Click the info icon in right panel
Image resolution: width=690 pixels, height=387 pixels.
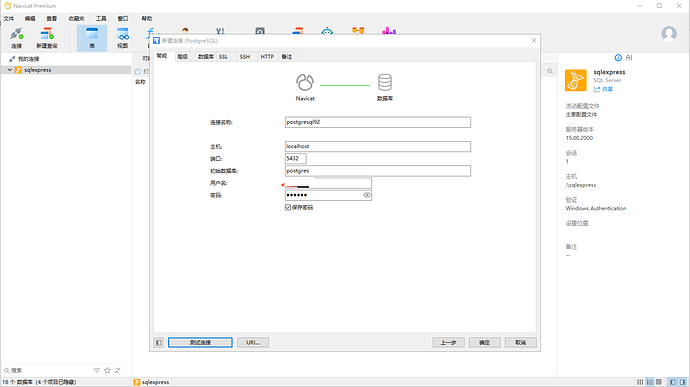618,58
